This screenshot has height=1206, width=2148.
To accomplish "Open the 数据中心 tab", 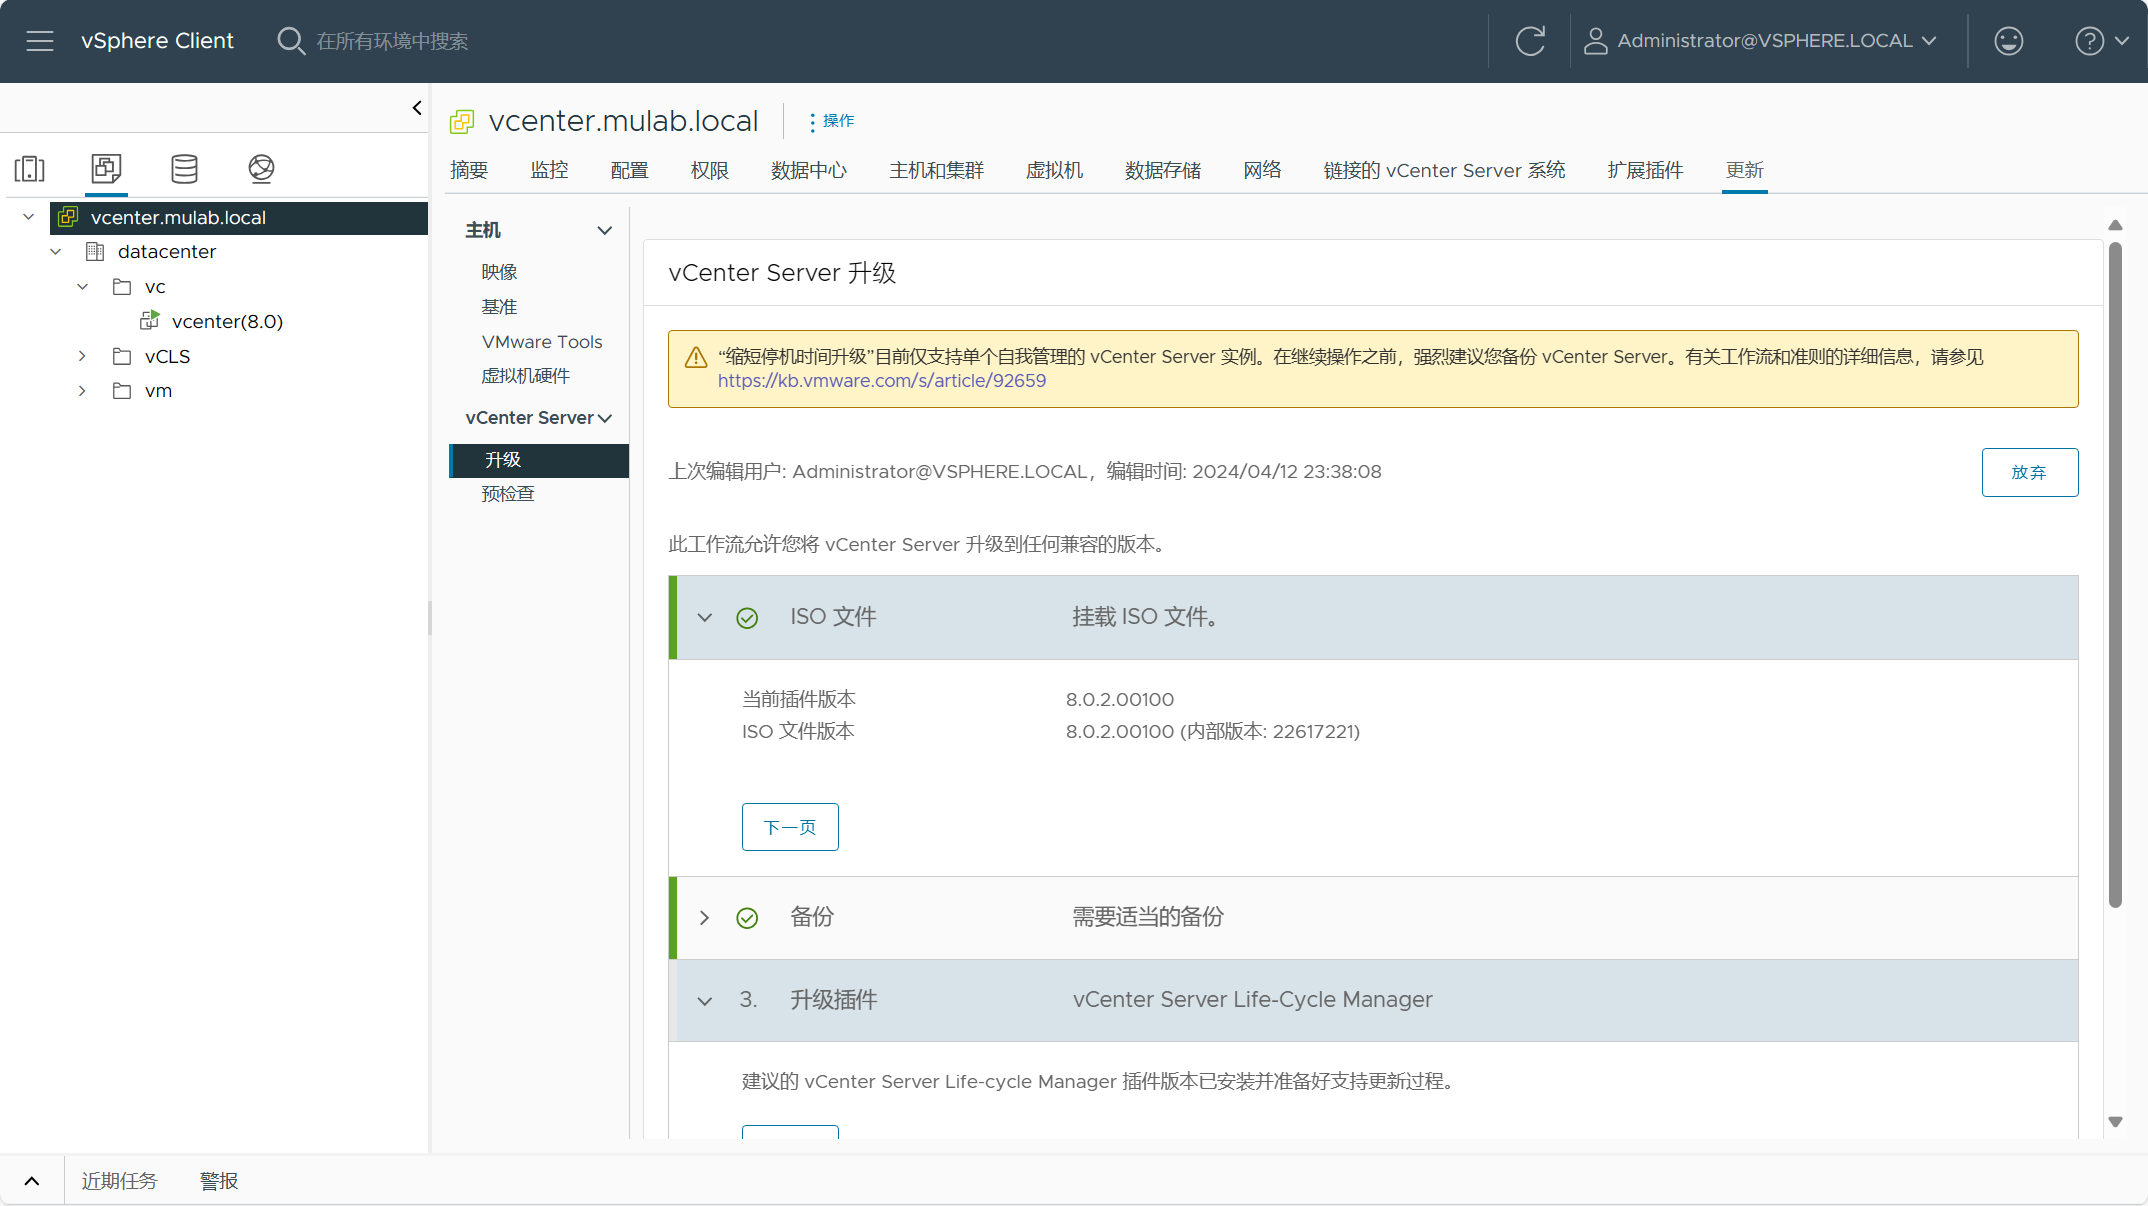I will tap(809, 170).
